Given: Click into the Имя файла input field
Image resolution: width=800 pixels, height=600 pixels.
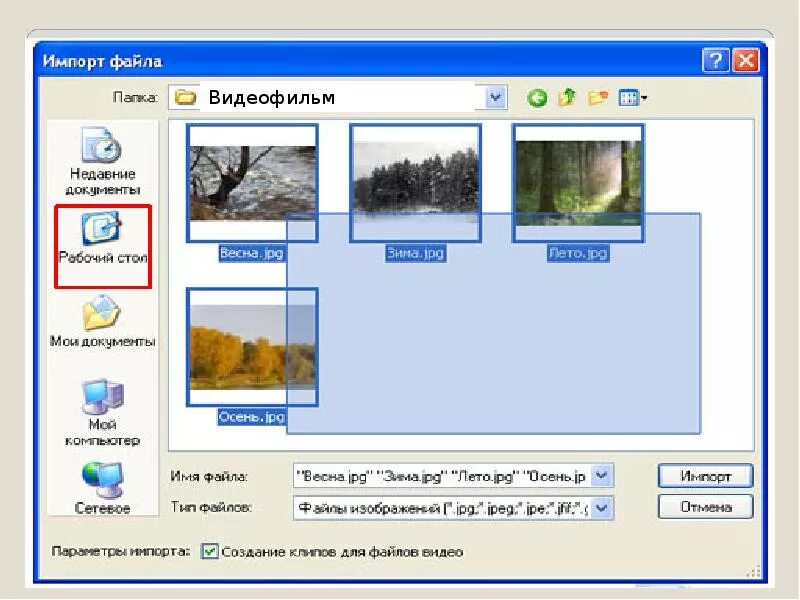Looking at the screenshot, I should click(442, 476).
